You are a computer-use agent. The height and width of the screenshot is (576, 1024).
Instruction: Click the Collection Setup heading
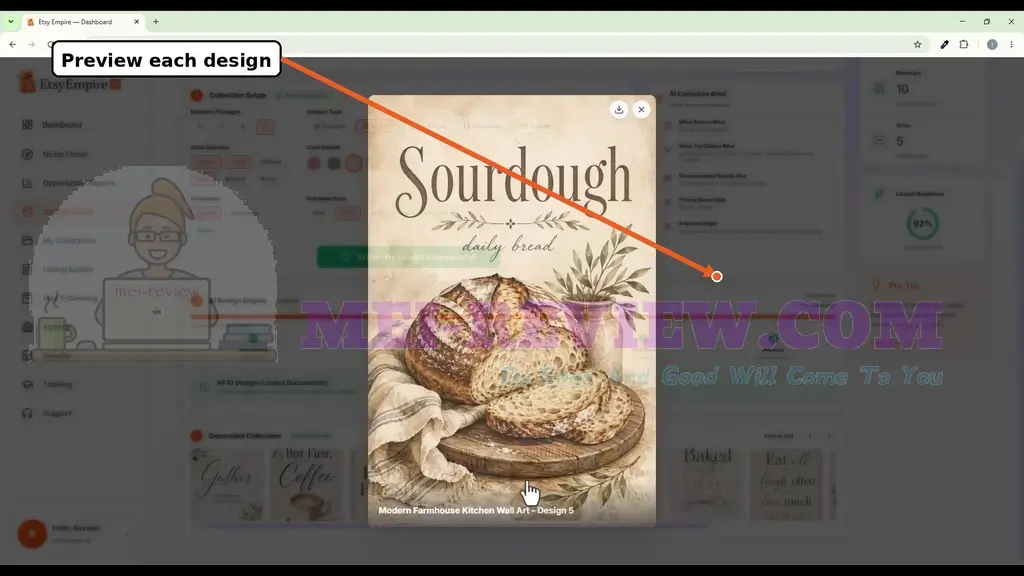coord(237,95)
